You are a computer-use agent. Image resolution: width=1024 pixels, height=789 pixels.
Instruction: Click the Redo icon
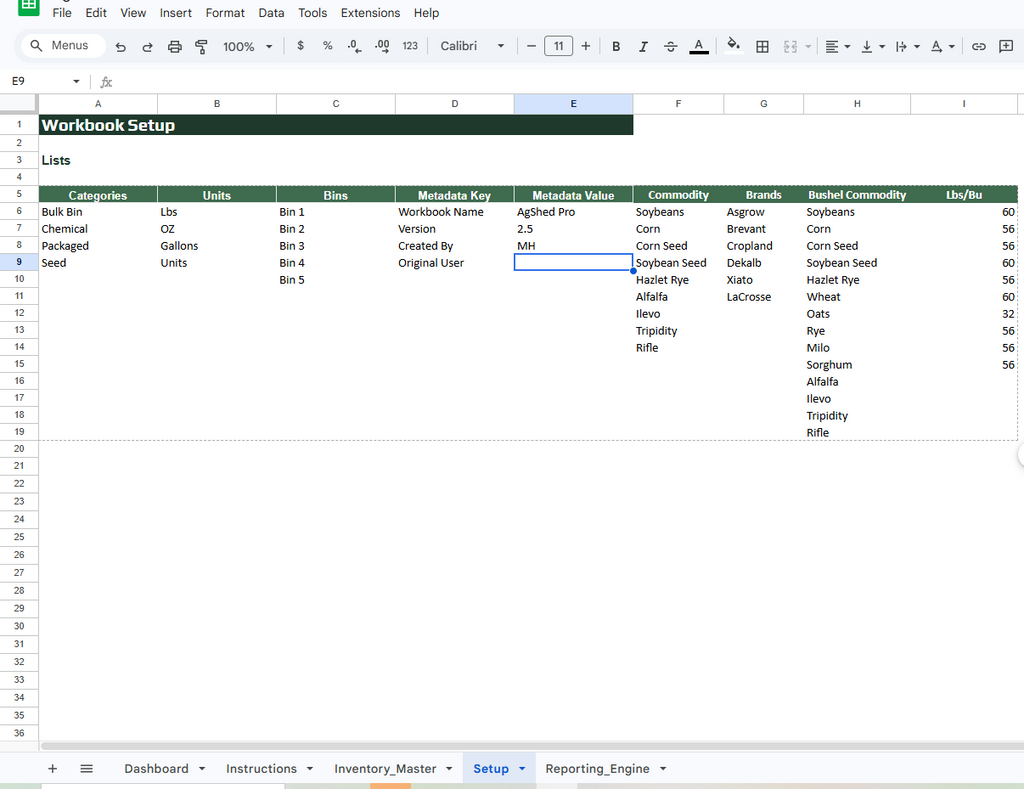(147, 46)
